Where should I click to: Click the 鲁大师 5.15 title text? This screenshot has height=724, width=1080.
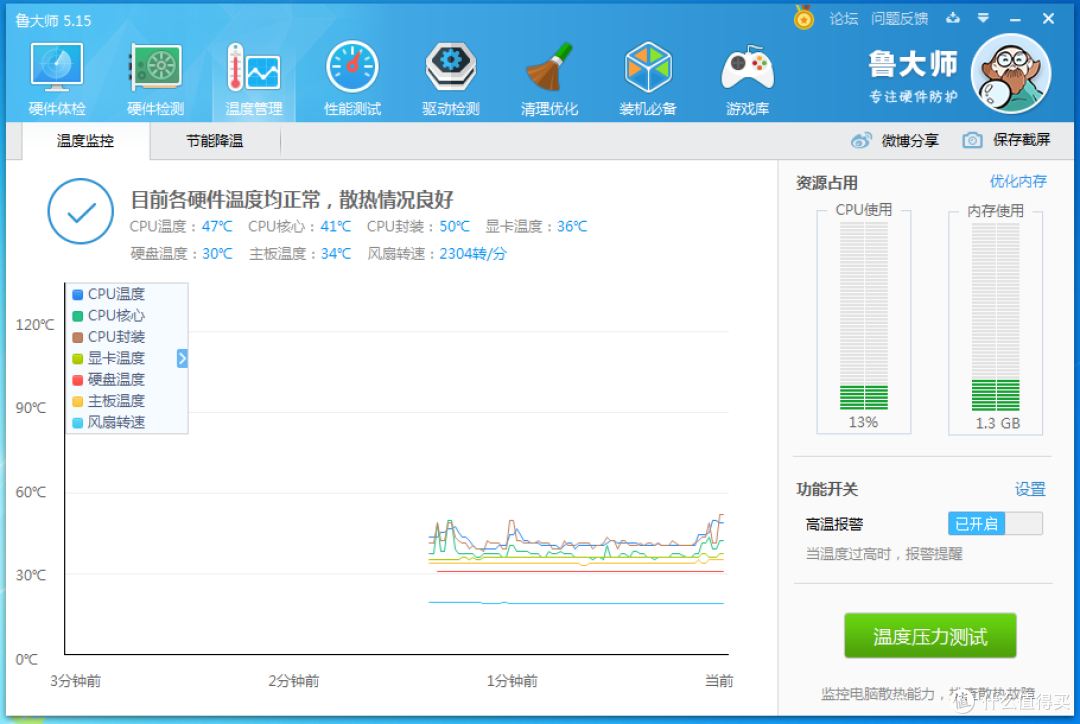point(53,21)
